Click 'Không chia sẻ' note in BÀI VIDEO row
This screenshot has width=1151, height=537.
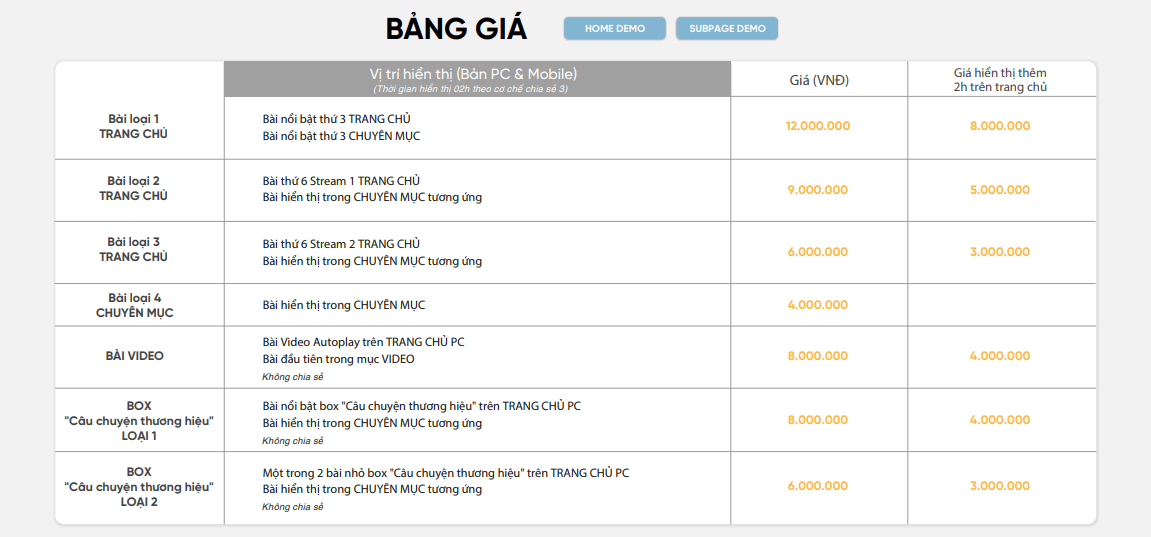pyautogui.click(x=293, y=377)
